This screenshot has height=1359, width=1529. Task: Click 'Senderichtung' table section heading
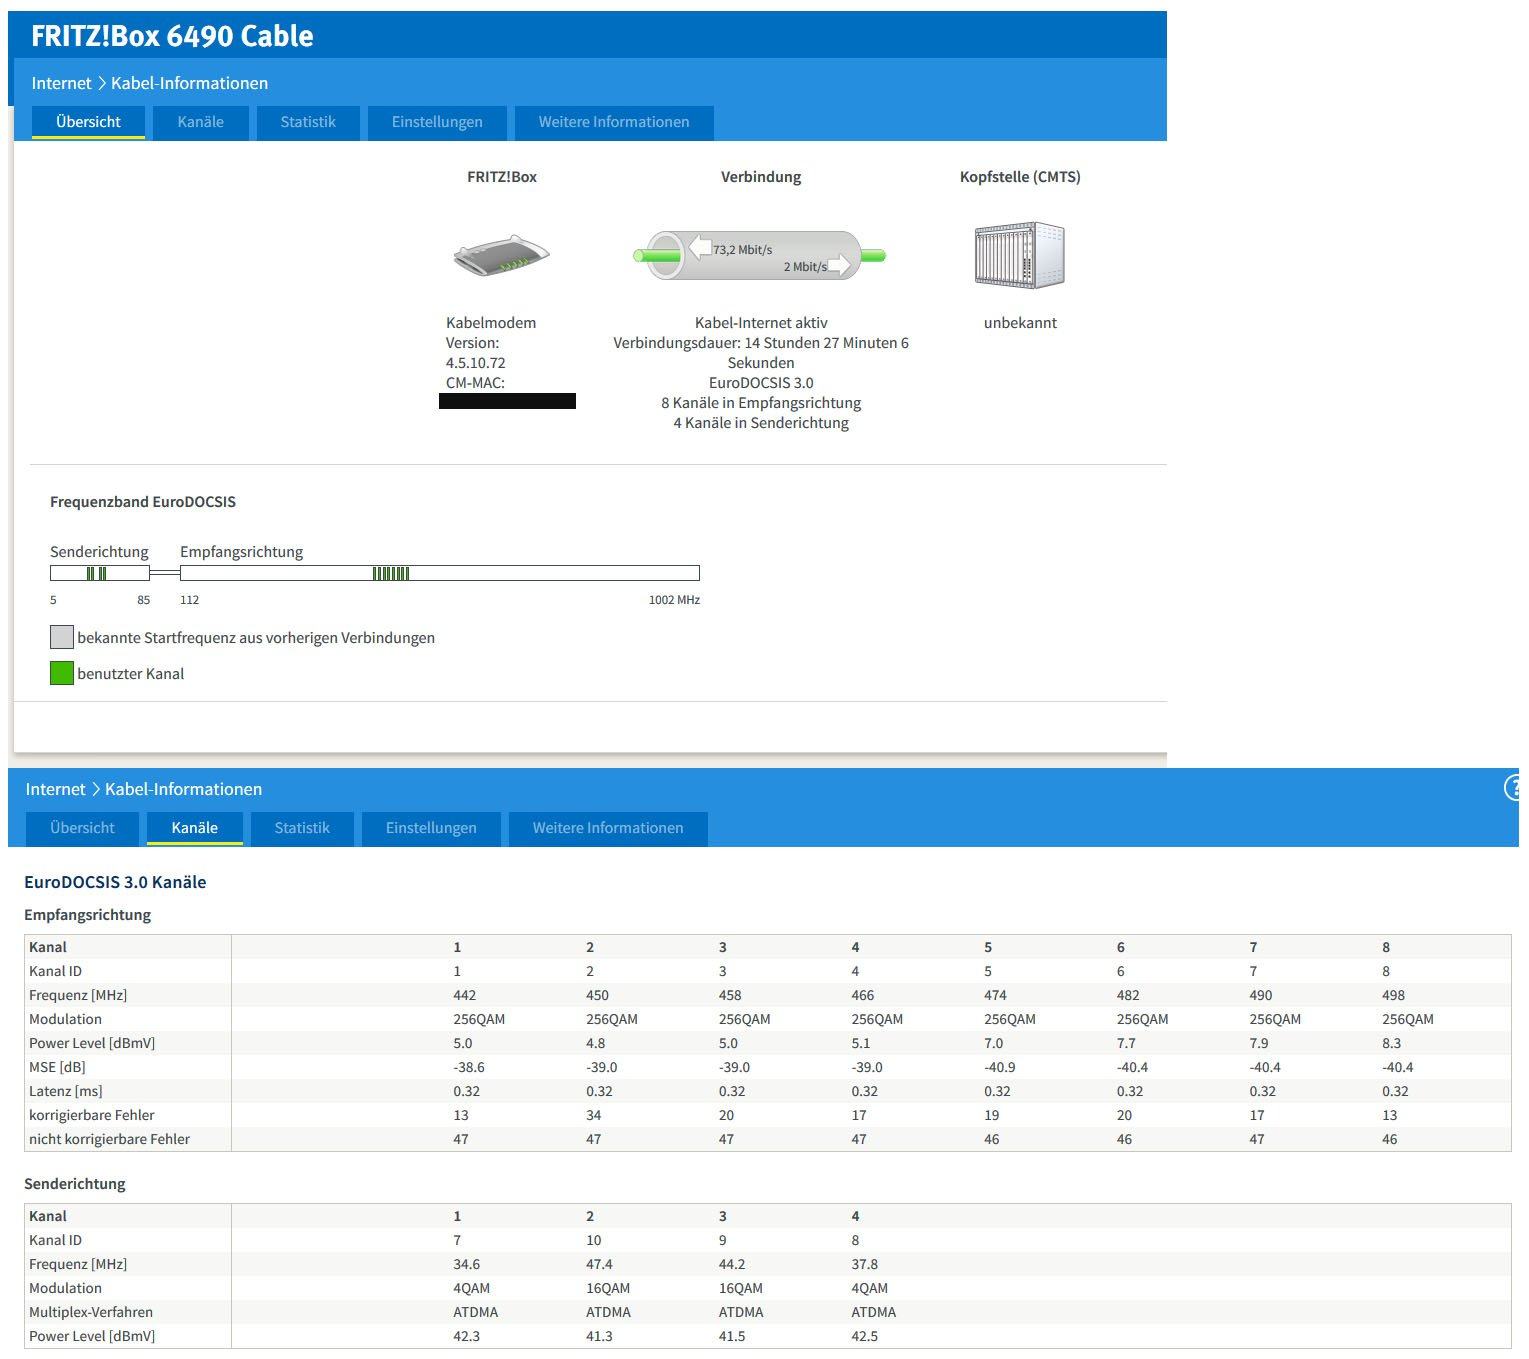tap(75, 1184)
